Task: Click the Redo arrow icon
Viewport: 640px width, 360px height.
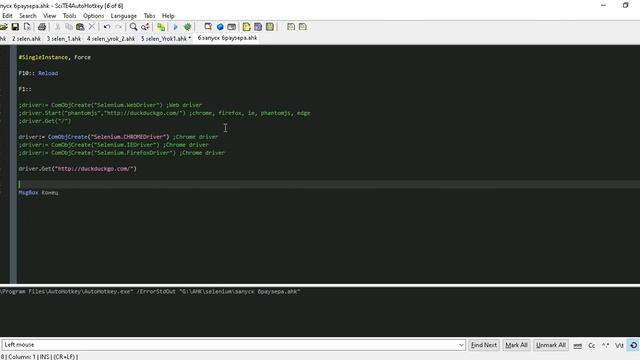Action: (x=118, y=27)
